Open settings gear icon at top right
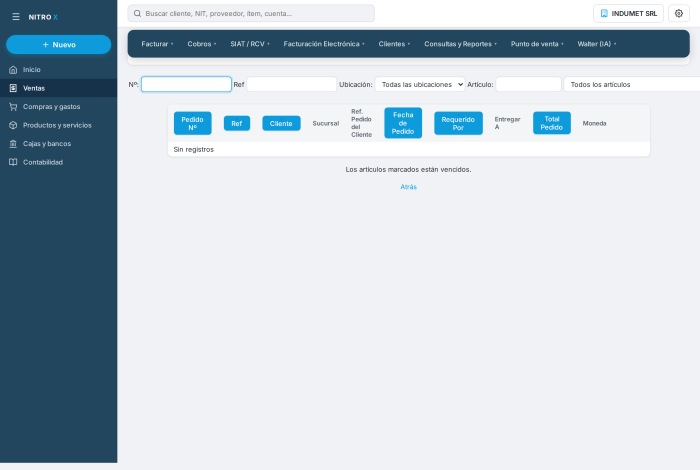700x470 pixels. coord(679,13)
